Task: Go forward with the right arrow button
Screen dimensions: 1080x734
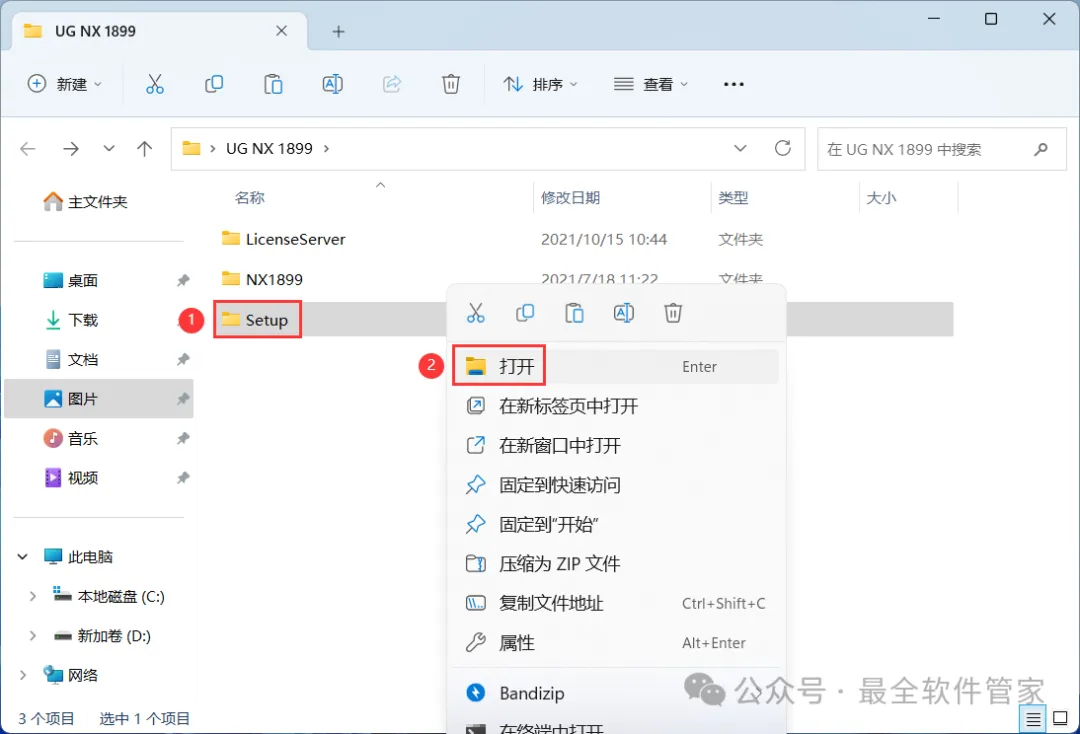Action: (71, 149)
